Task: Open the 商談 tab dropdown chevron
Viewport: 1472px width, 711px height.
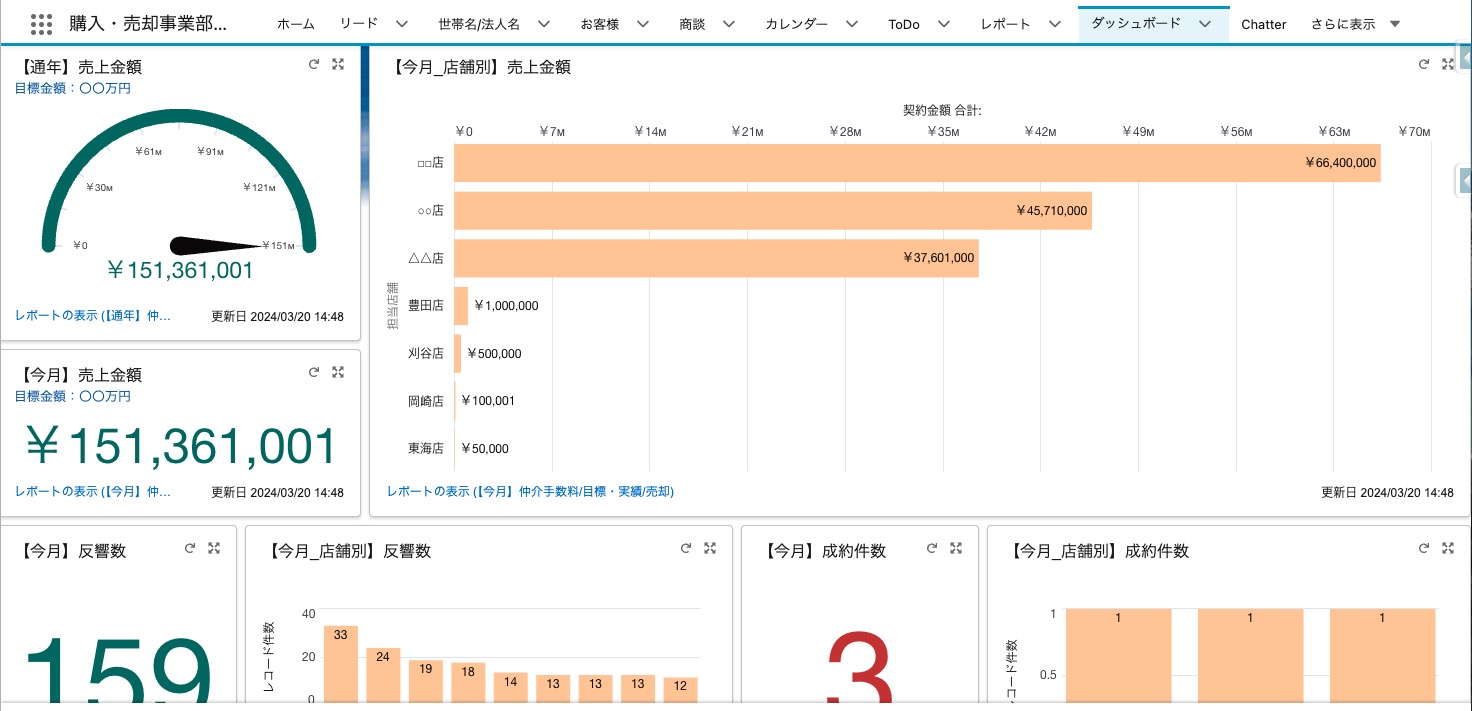Action: (729, 24)
